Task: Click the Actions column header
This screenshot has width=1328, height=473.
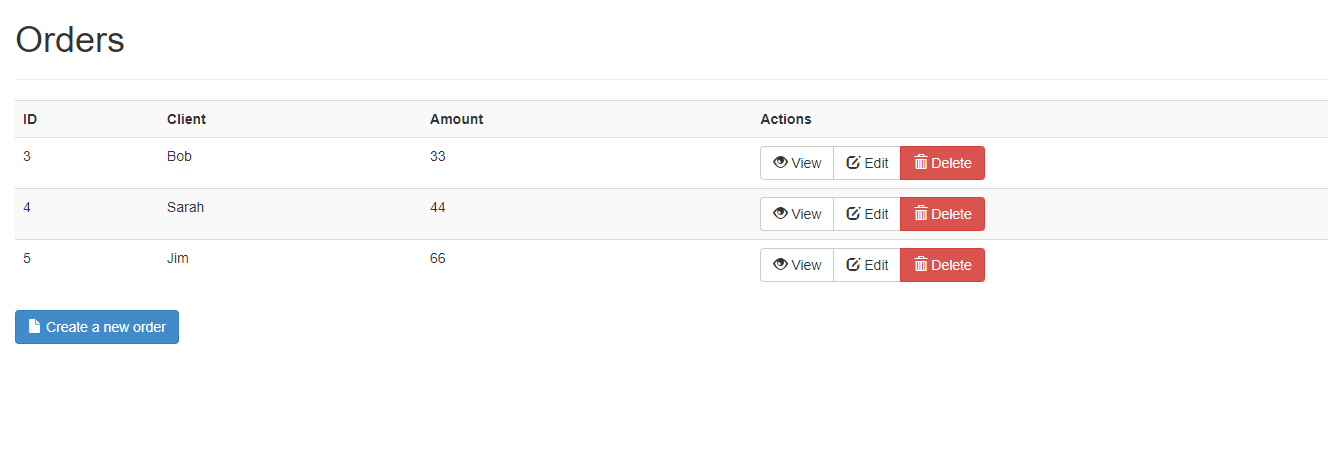Action: tap(786, 119)
